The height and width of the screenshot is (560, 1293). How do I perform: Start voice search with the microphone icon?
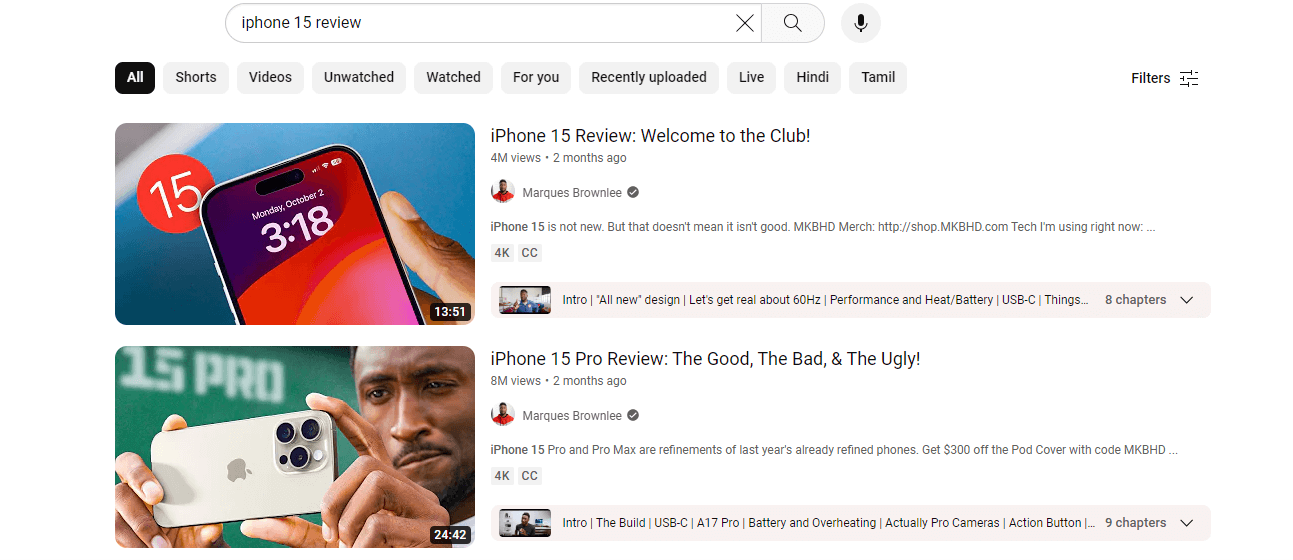pyautogui.click(x=861, y=23)
